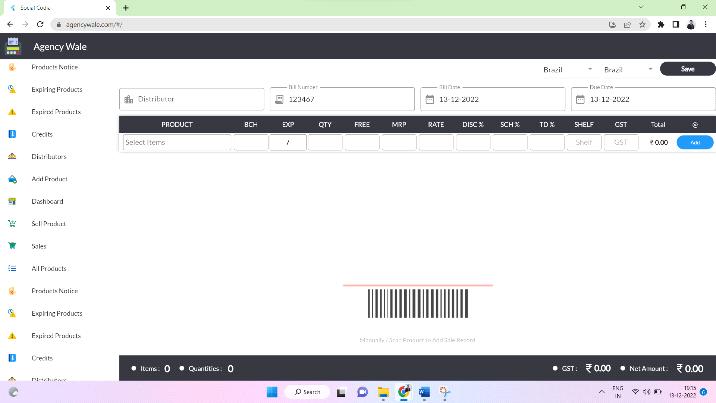Open the Sales sidebar icon
The image size is (716, 403).
(x=12, y=246)
